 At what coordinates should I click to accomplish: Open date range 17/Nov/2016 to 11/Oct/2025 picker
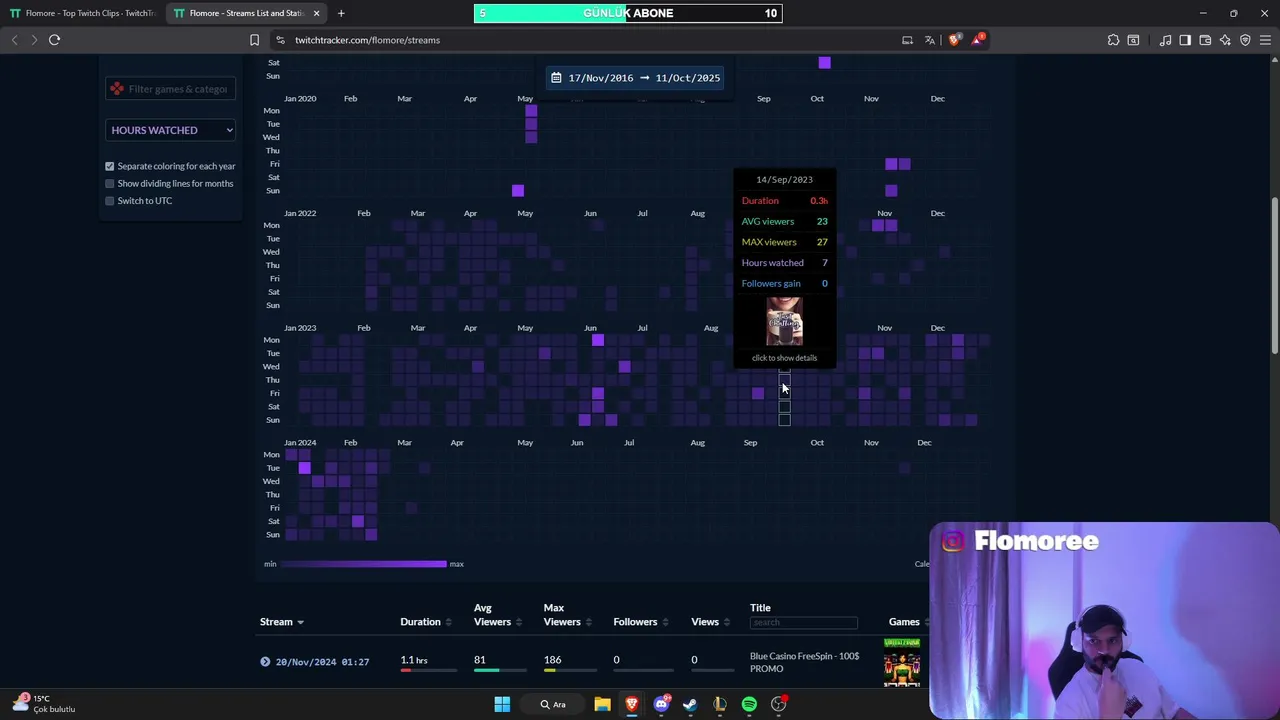point(635,78)
